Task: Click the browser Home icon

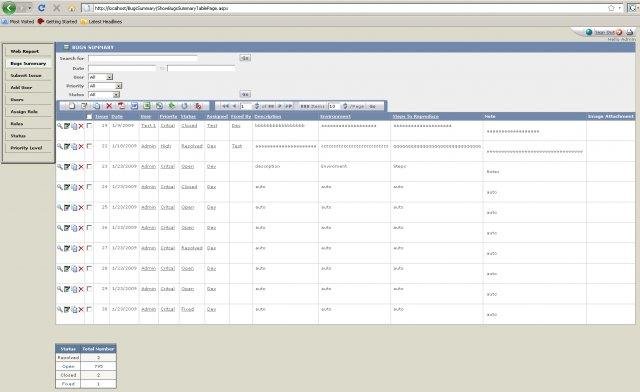Action: click(x=72, y=8)
